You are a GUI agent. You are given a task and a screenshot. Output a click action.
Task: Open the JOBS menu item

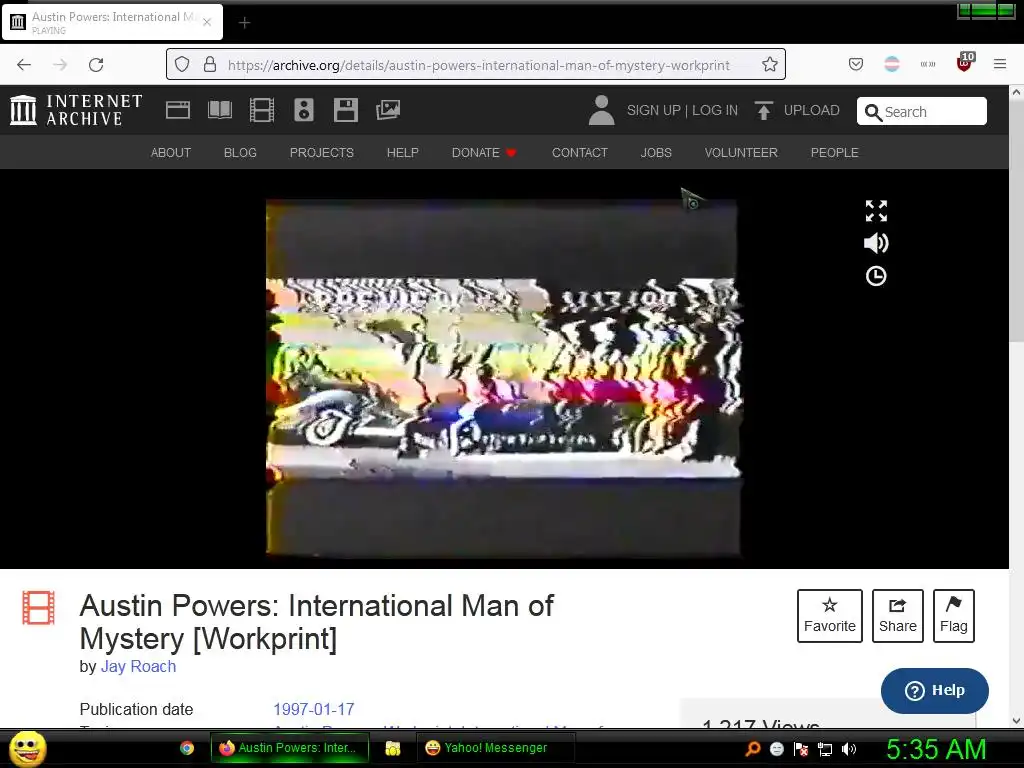click(x=656, y=152)
